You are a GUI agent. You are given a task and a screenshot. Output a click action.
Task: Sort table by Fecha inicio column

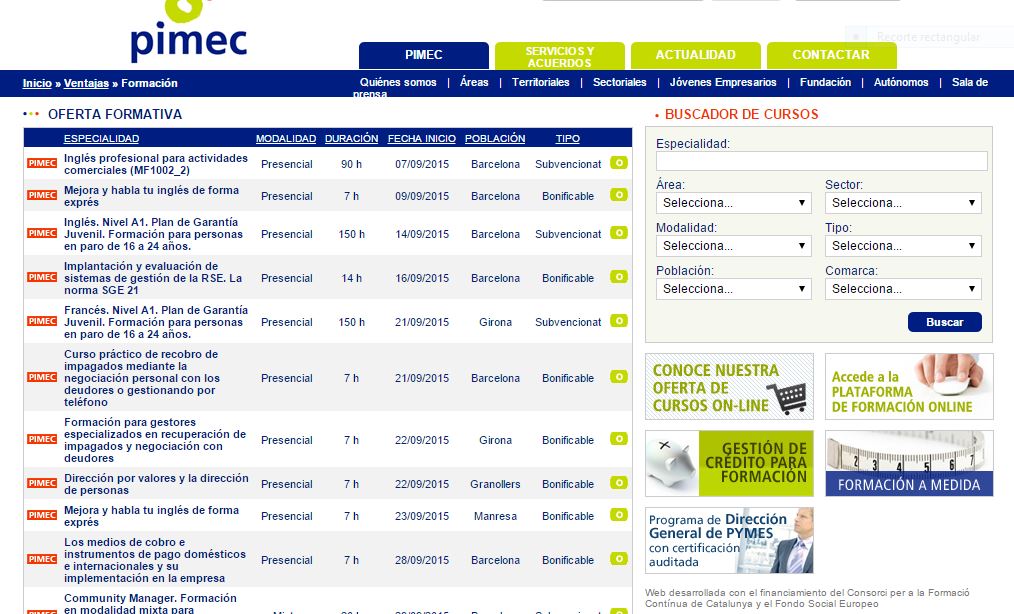[422, 138]
